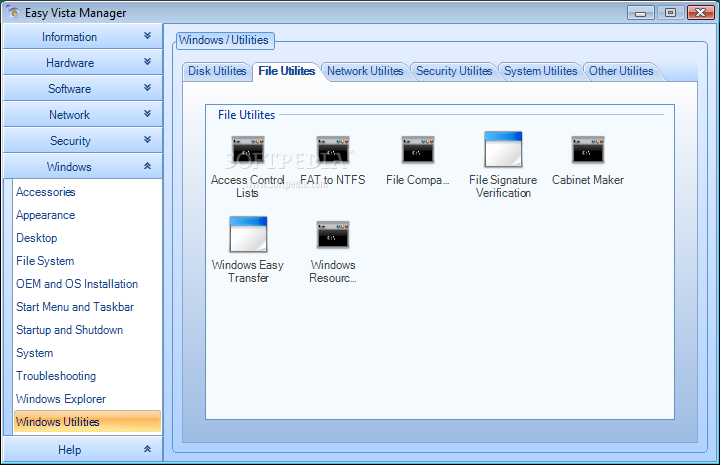Open File Signature Verification icon
The width and height of the screenshot is (720, 465).
pos(503,149)
